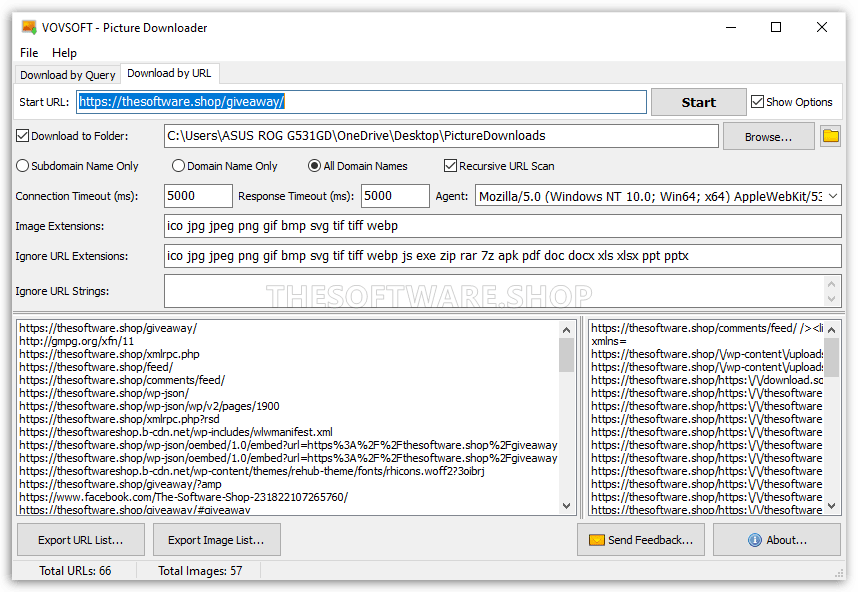The height and width of the screenshot is (592, 858).
Task: Click the info icon on About button
Action: [755, 540]
